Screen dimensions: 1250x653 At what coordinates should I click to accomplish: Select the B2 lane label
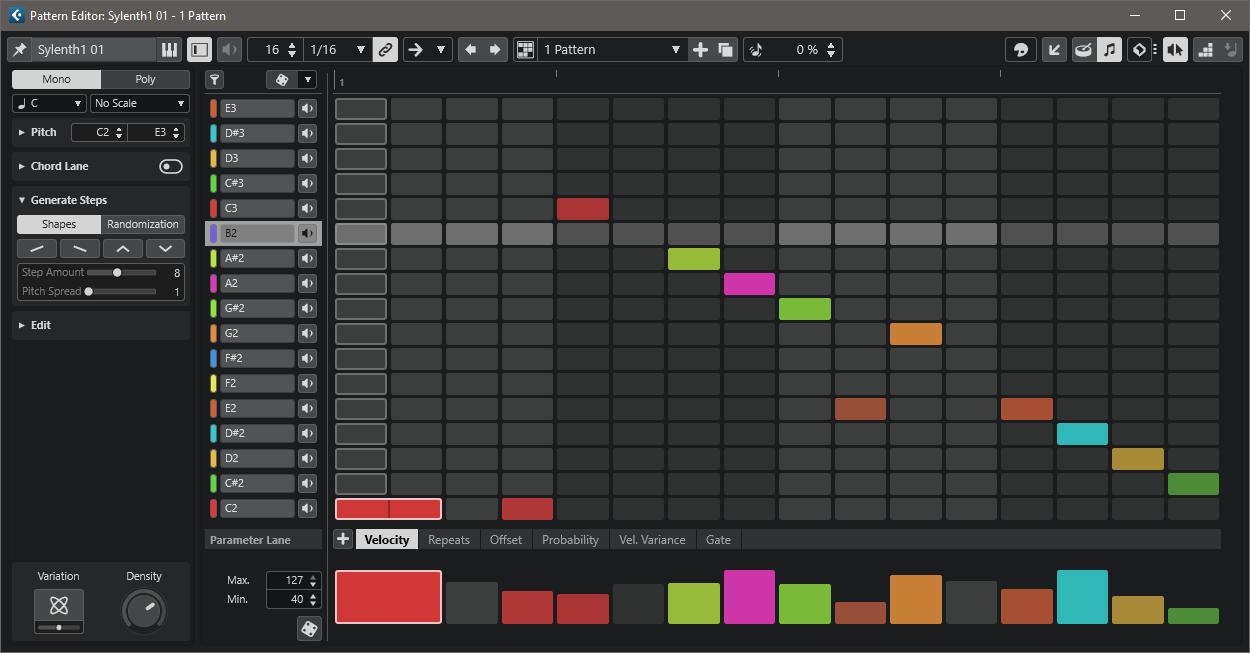coord(256,234)
